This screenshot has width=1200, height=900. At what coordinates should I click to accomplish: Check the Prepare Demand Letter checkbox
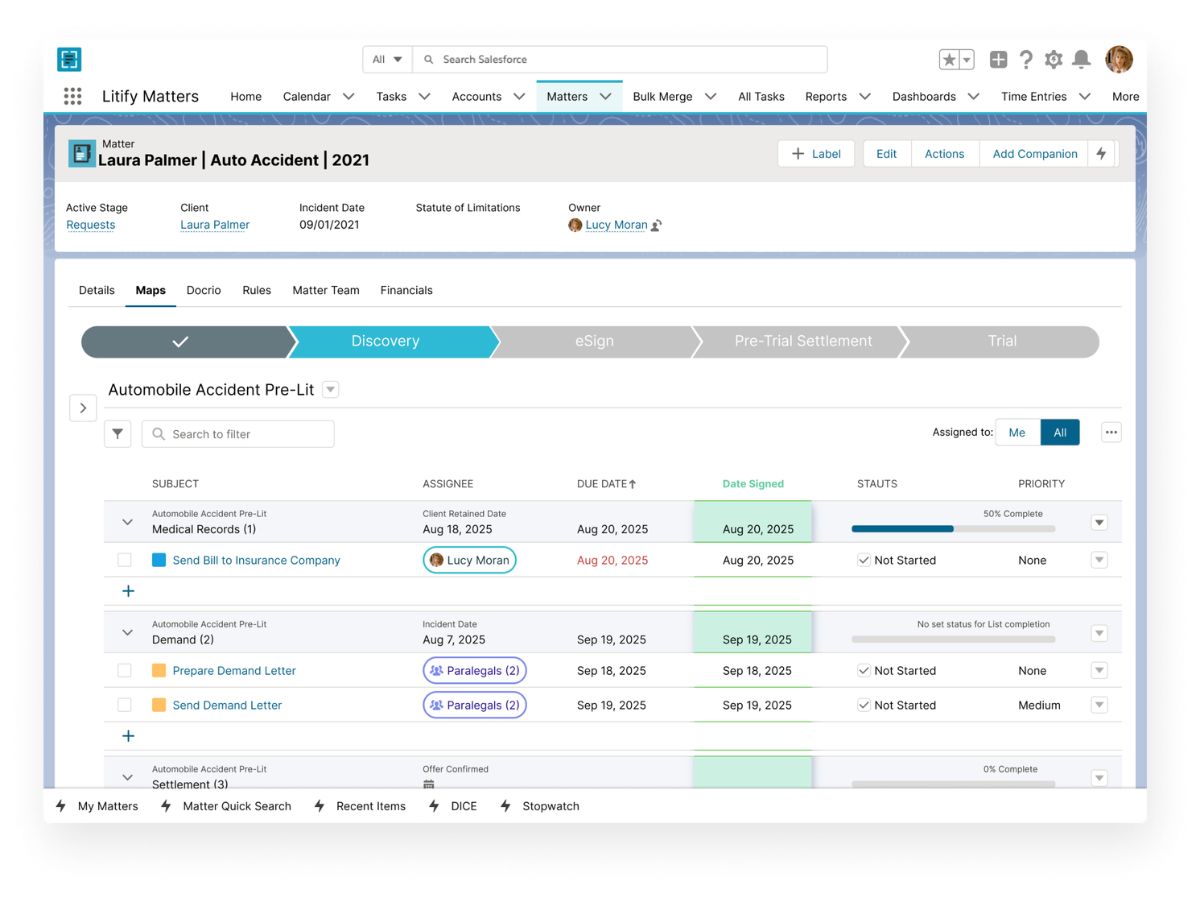pyautogui.click(x=124, y=671)
